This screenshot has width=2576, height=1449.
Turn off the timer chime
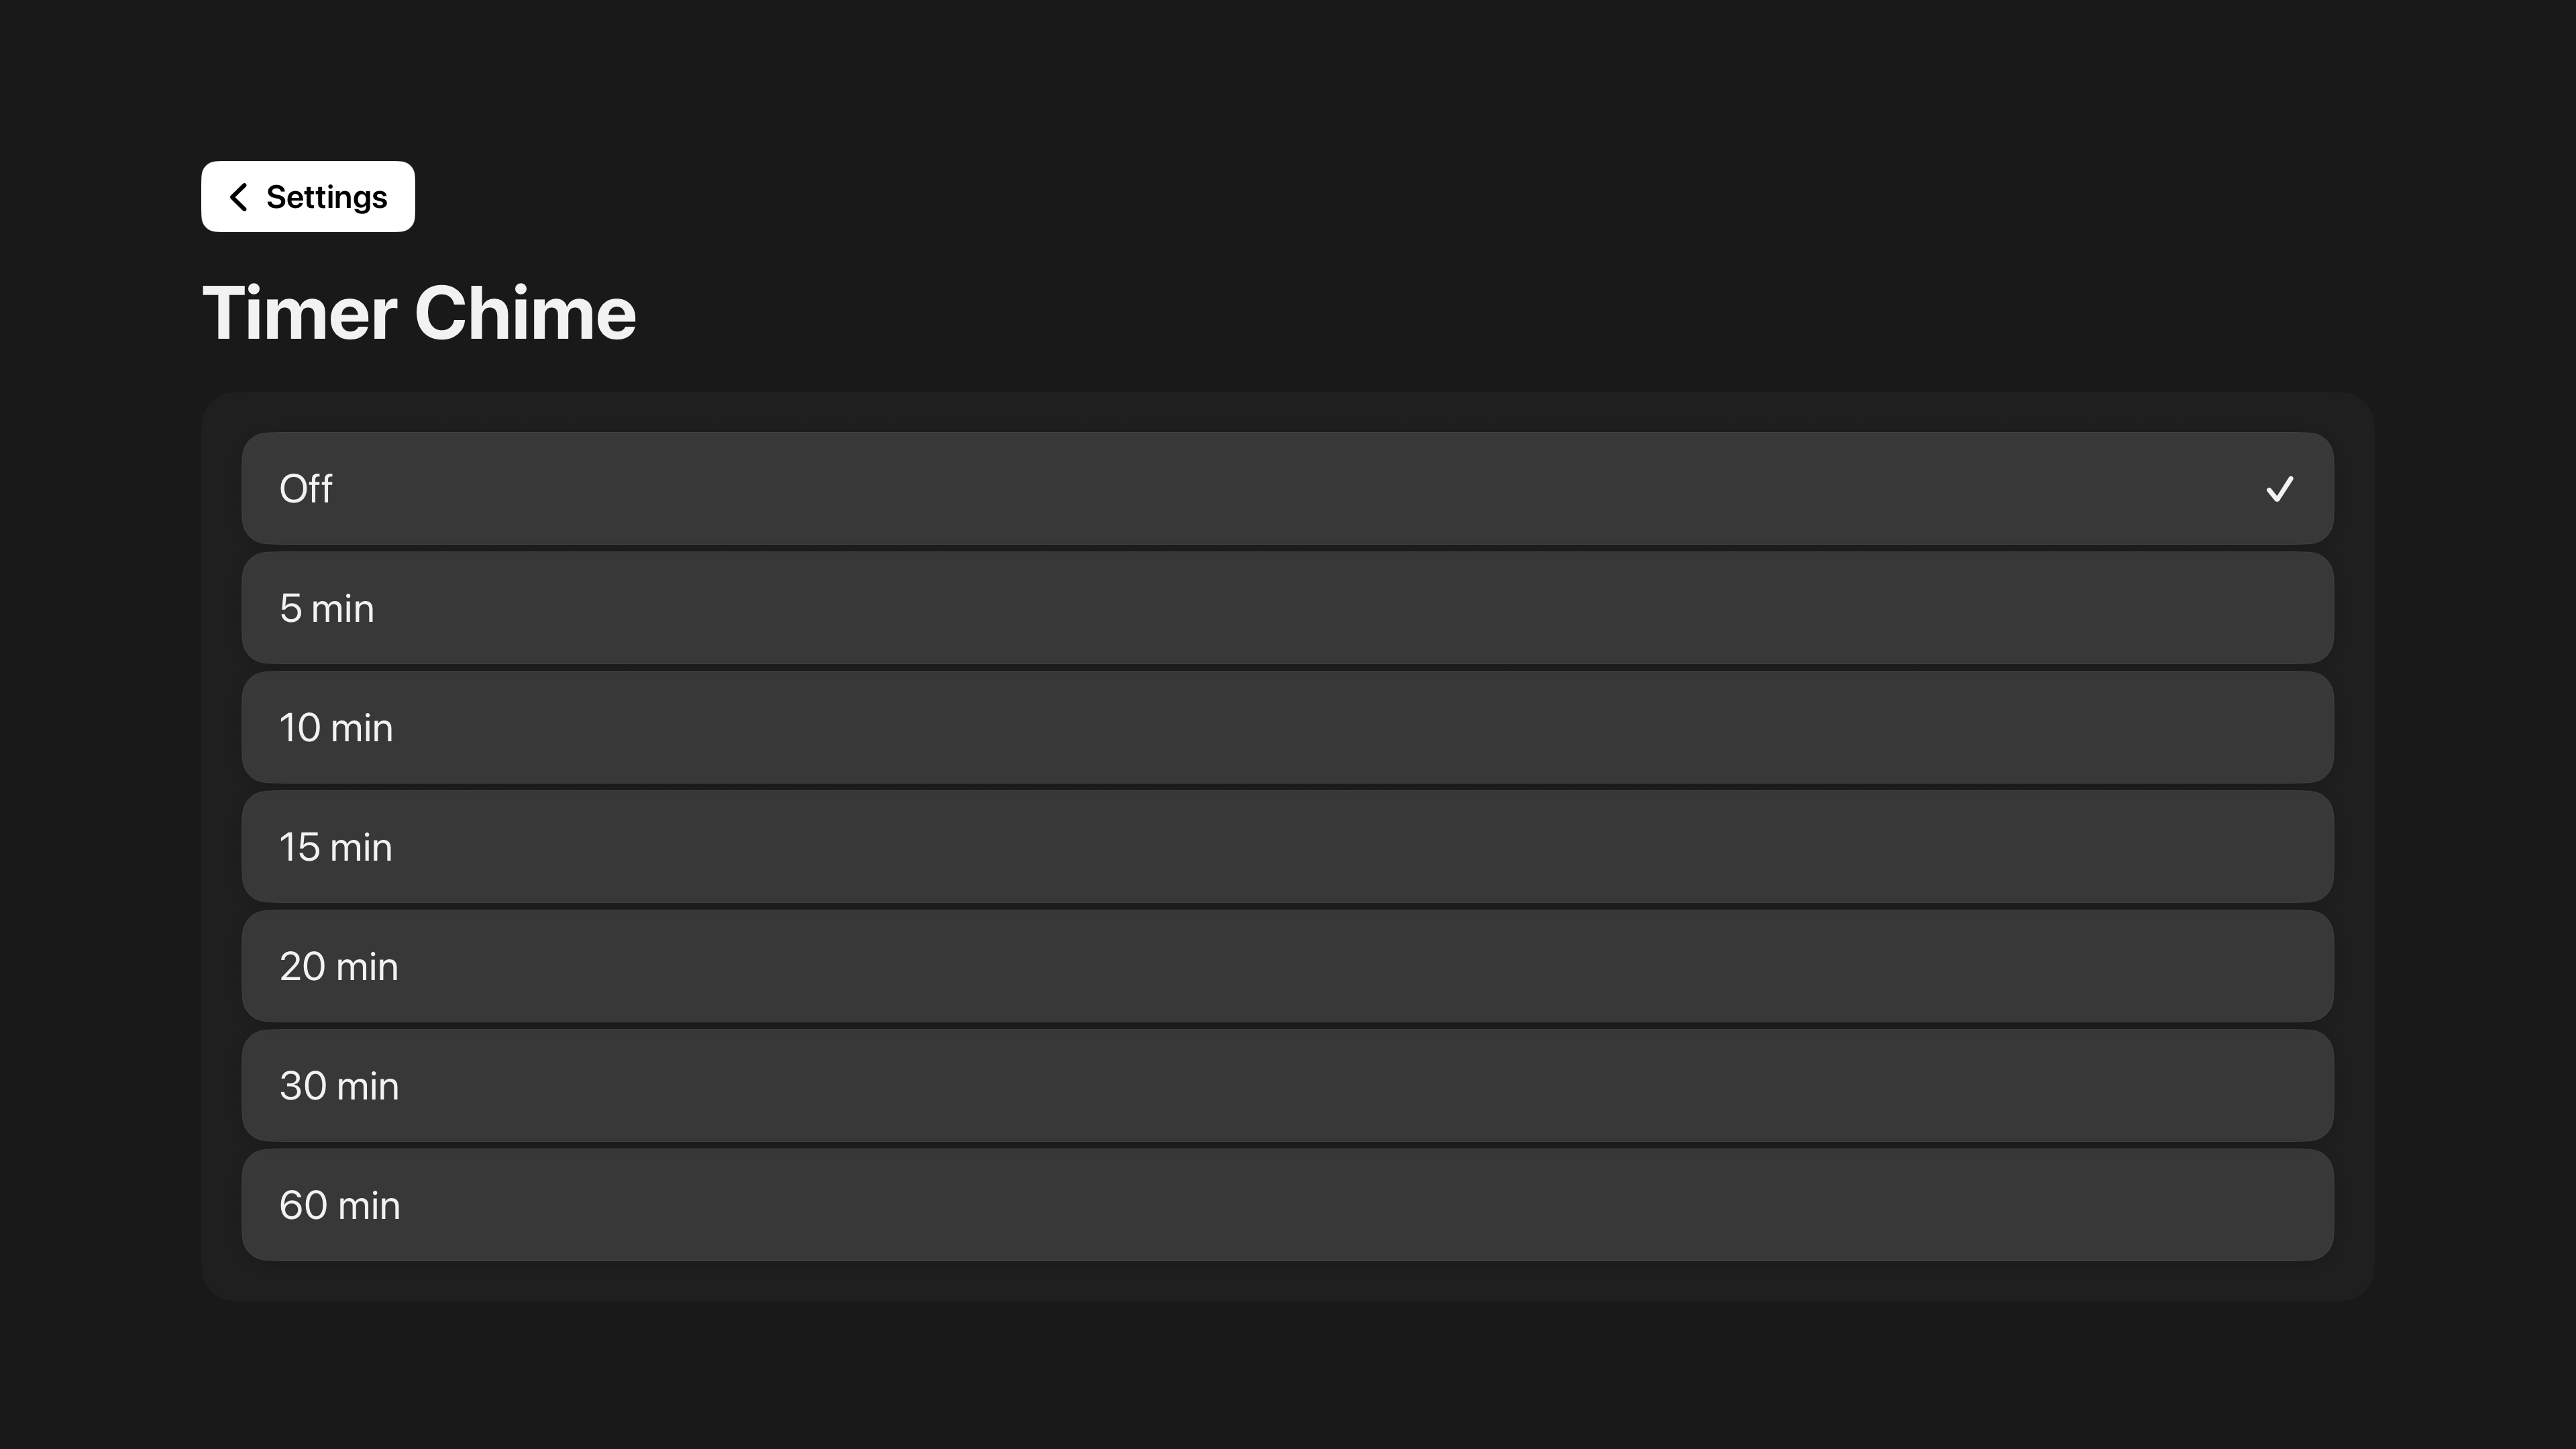pyautogui.click(x=1287, y=489)
